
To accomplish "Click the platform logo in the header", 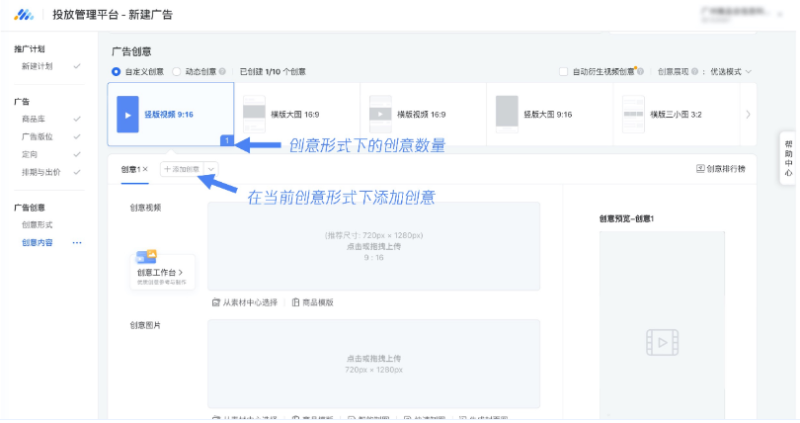I will [24, 15].
